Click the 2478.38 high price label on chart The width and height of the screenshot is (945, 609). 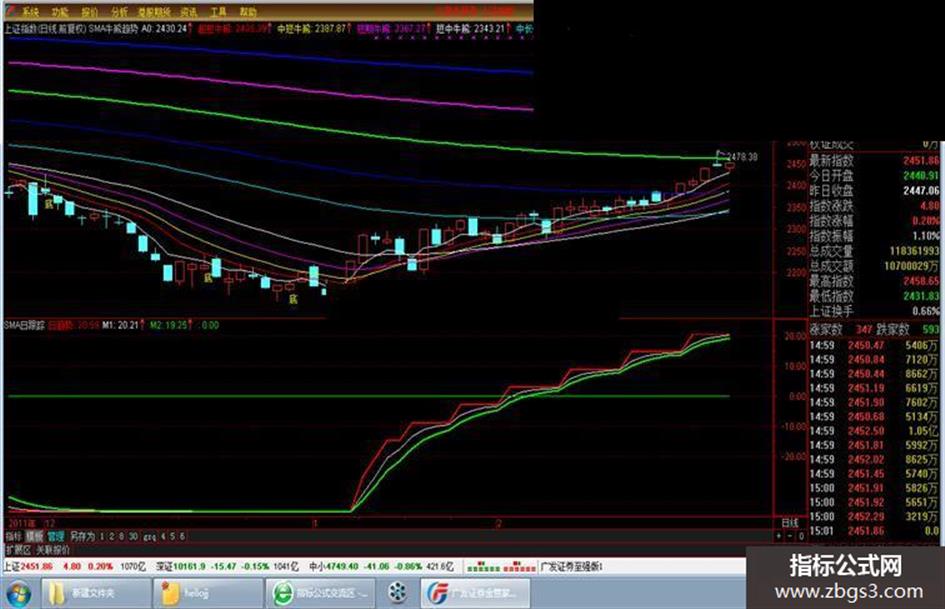[x=742, y=157]
